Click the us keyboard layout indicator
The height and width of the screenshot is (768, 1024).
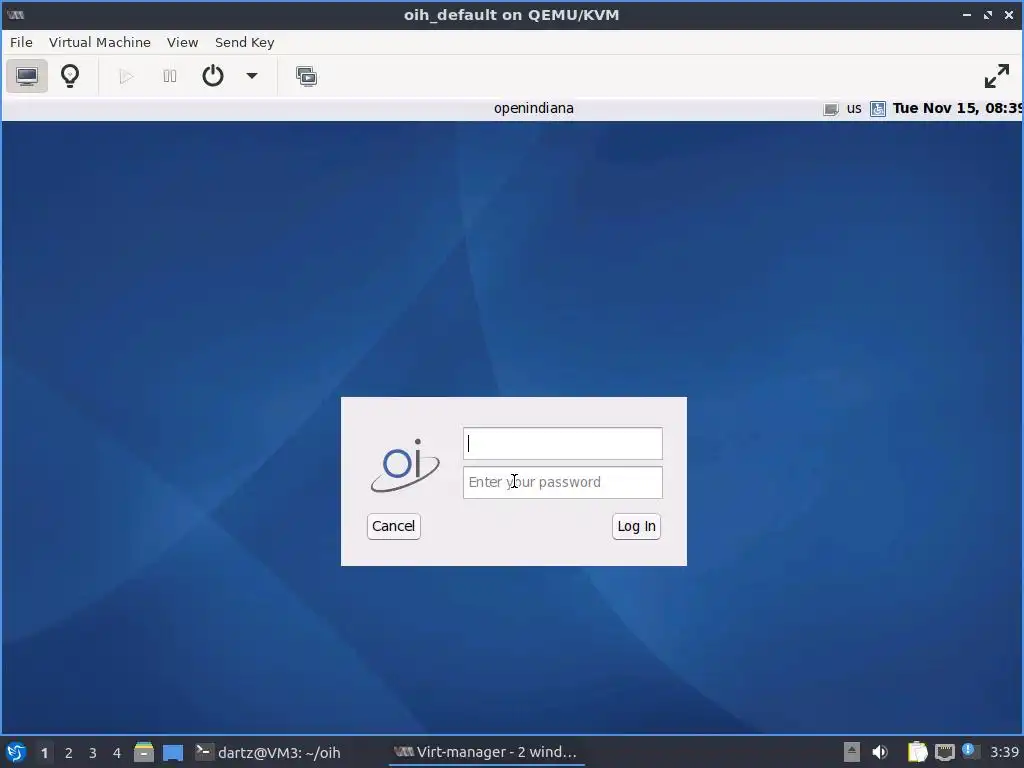click(854, 108)
